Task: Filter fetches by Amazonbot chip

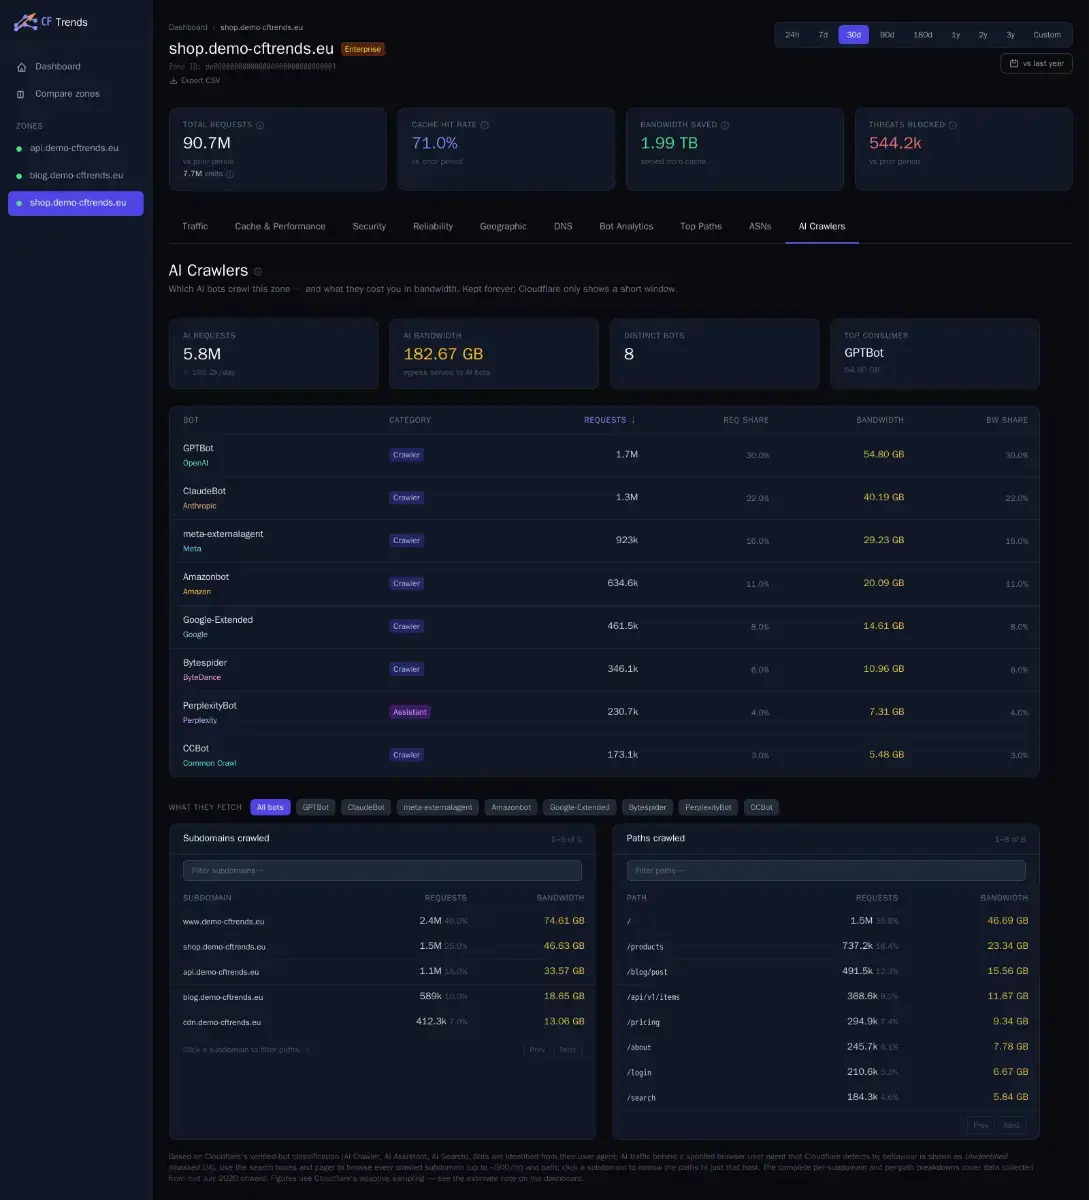Action: [x=511, y=807]
